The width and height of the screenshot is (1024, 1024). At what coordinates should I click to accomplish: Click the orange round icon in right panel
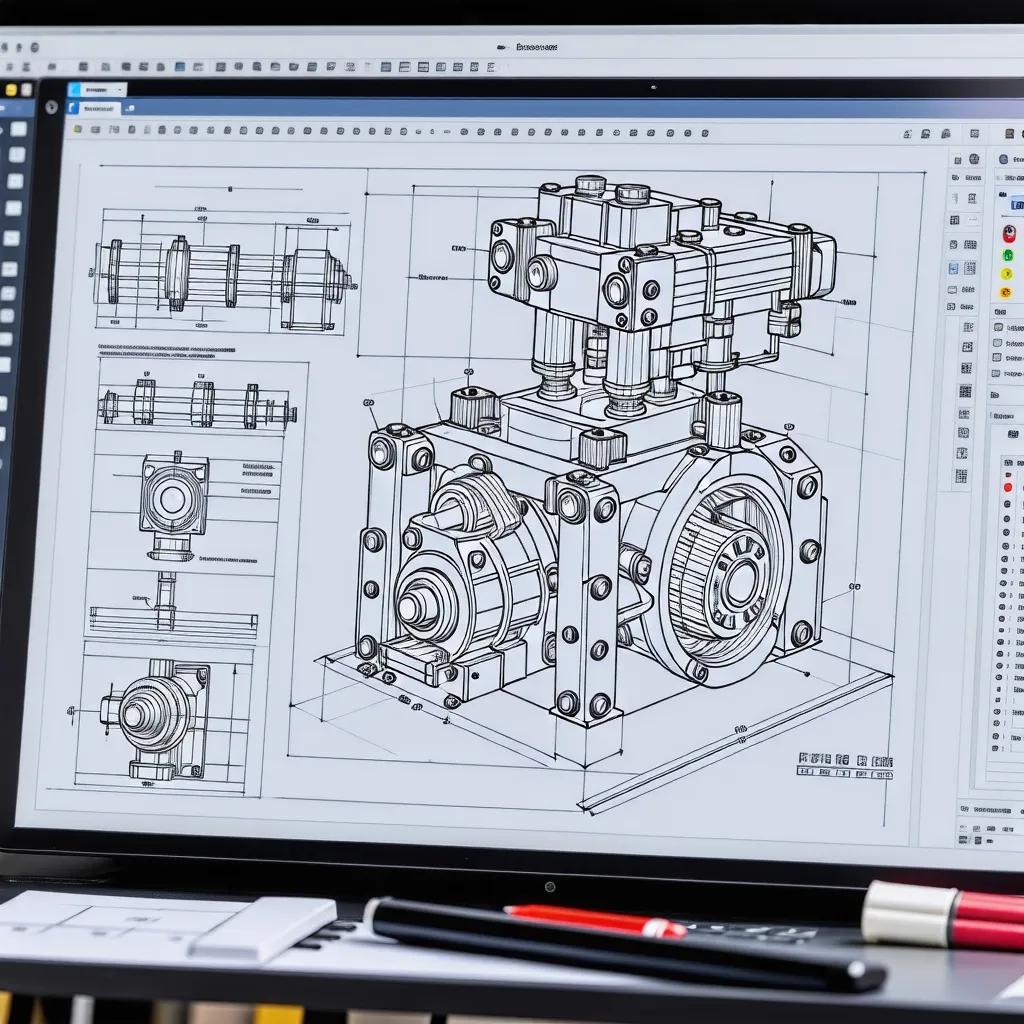pos(1006,293)
